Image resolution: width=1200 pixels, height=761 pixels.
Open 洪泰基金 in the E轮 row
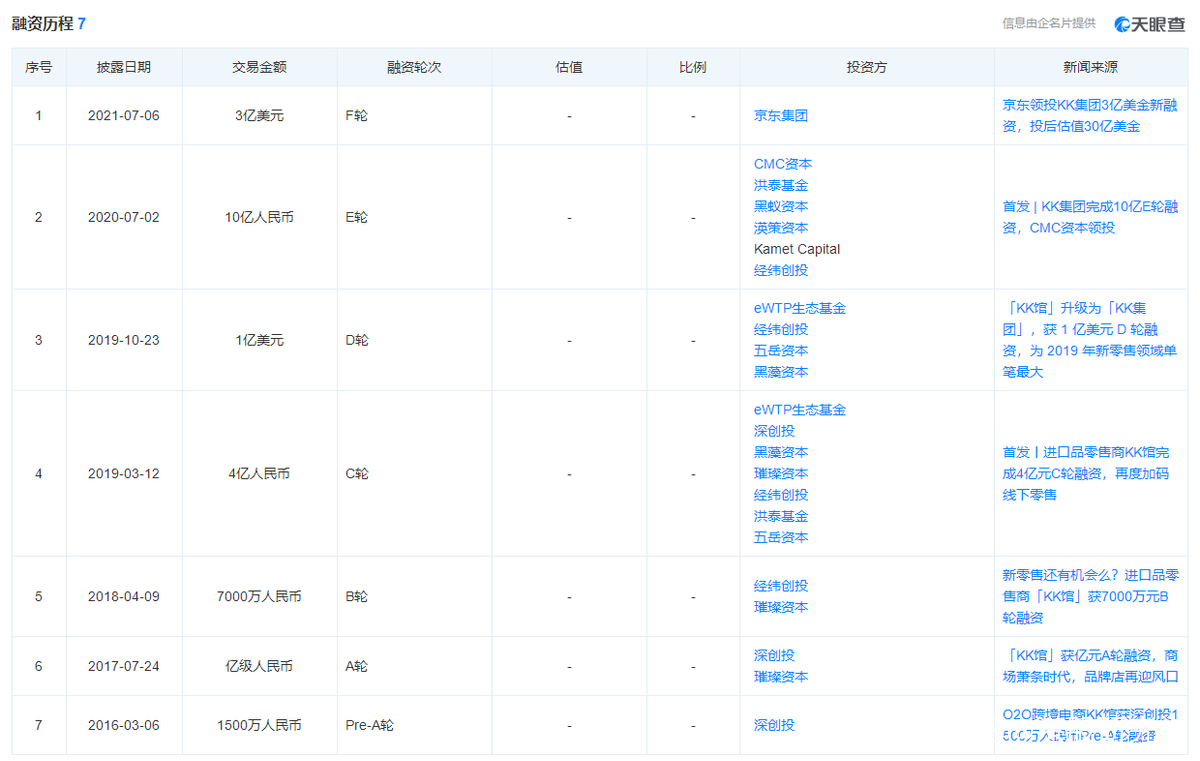[x=781, y=185]
